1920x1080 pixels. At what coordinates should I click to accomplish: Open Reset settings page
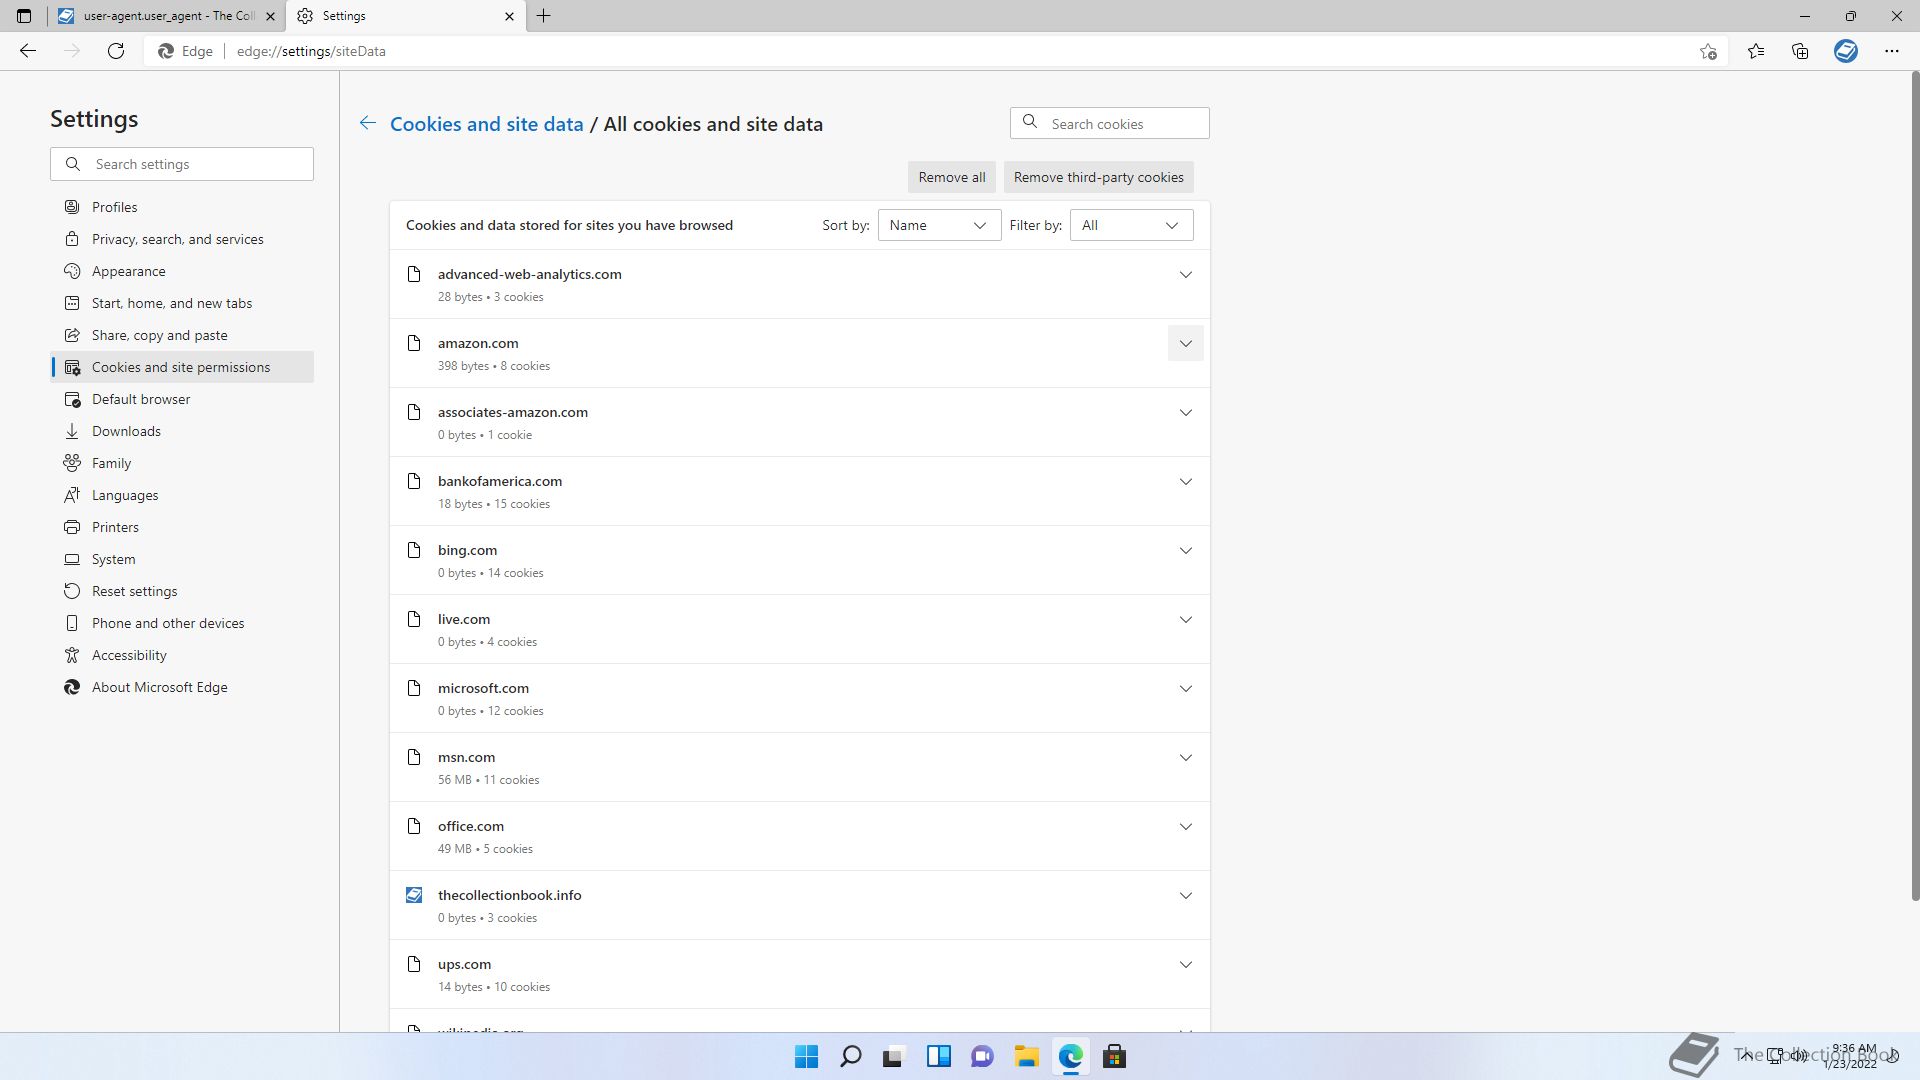tap(182, 591)
